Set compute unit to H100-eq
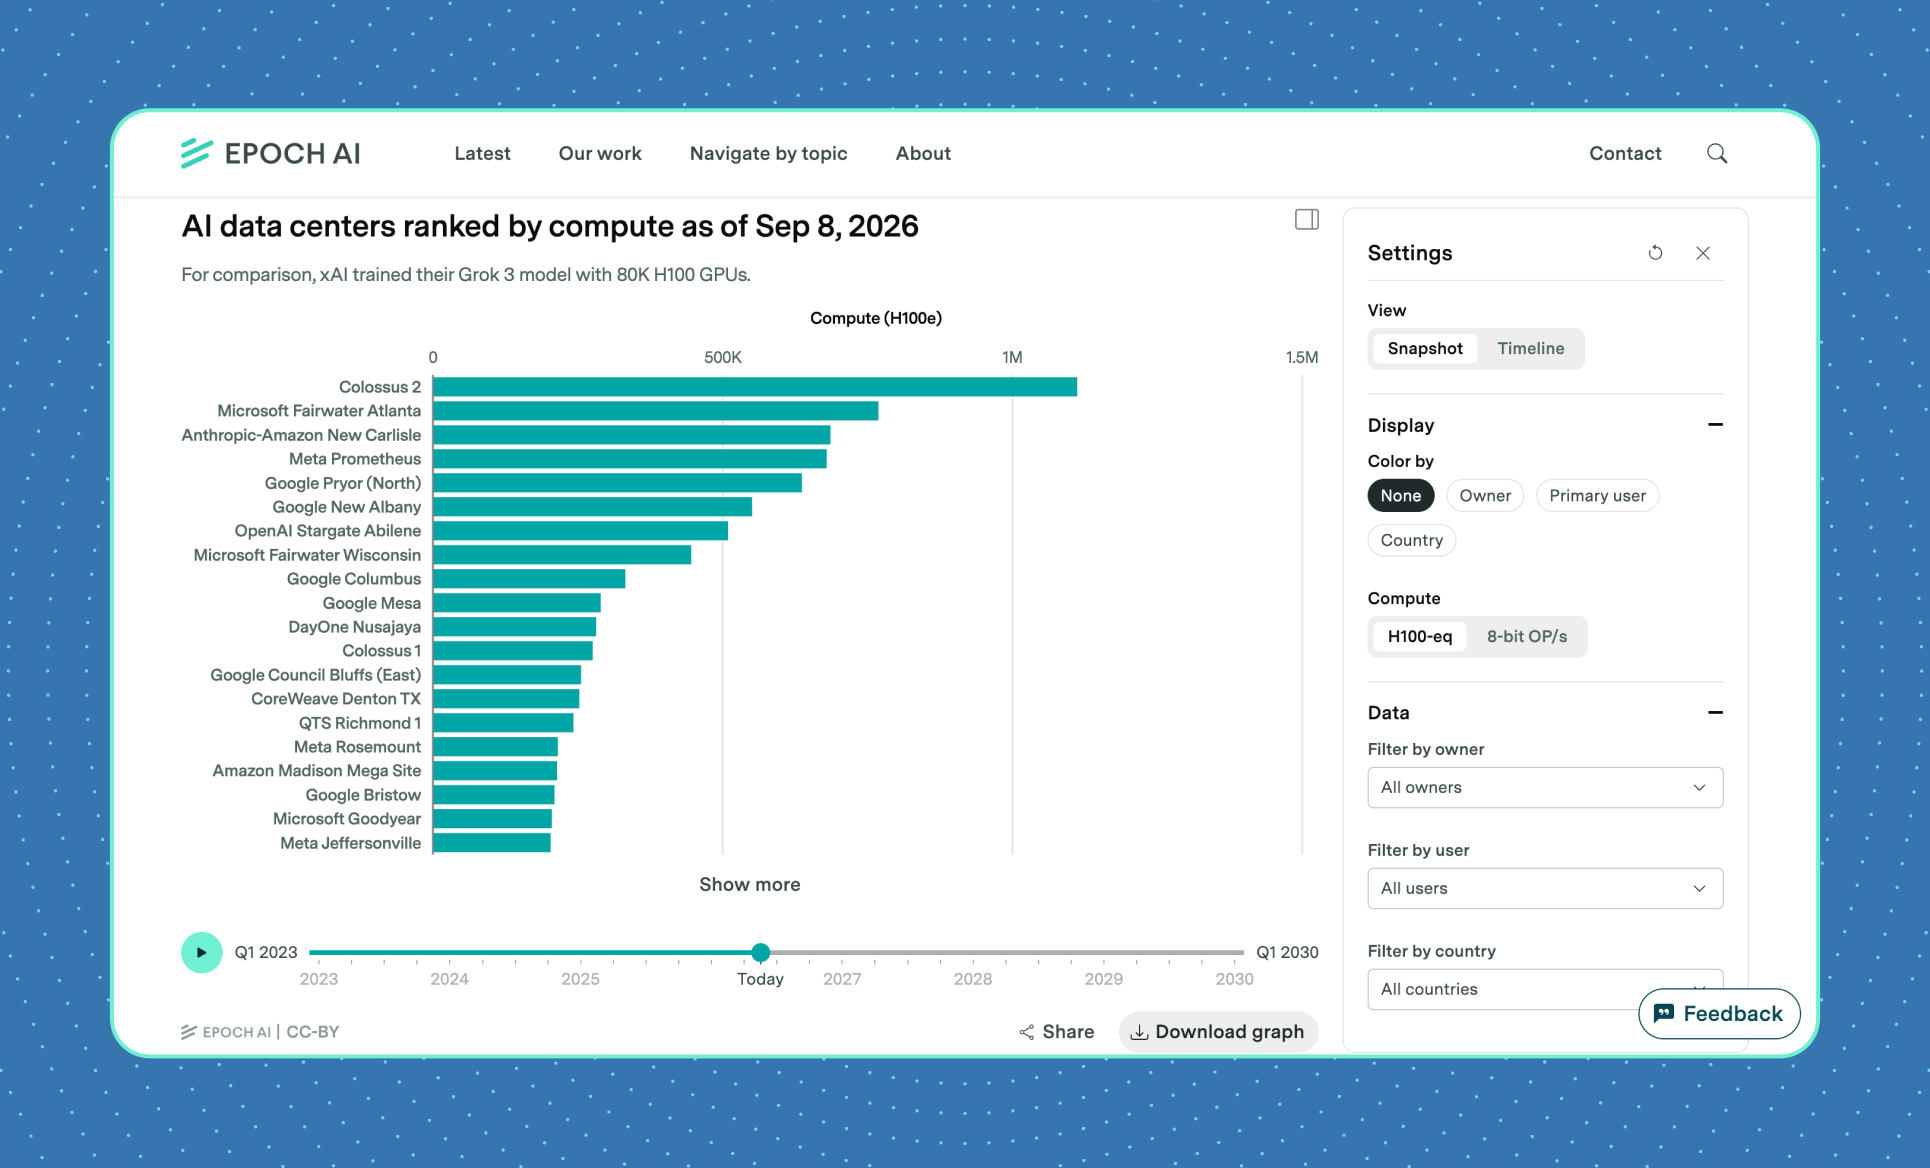This screenshot has height=1168, width=1930. (1419, 636)
